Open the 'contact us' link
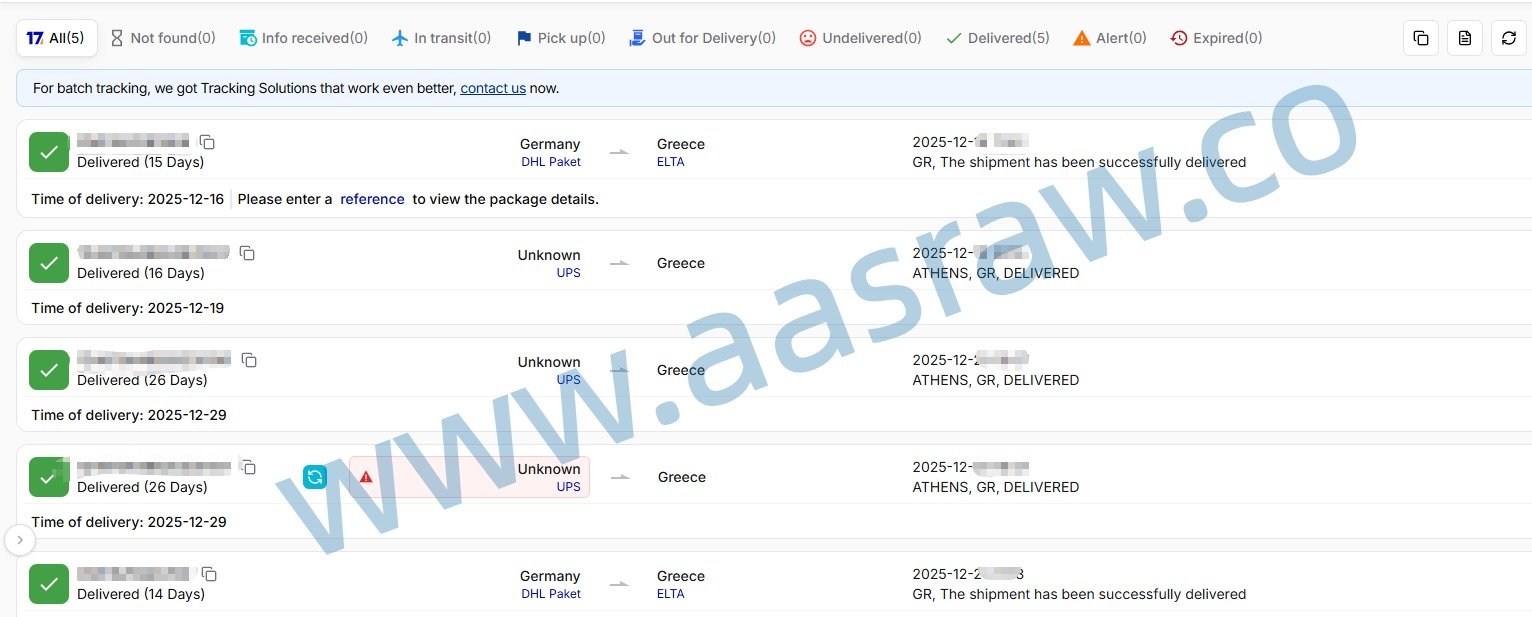The height and width of the screenshot is (617, 1532). click(492, 88)
